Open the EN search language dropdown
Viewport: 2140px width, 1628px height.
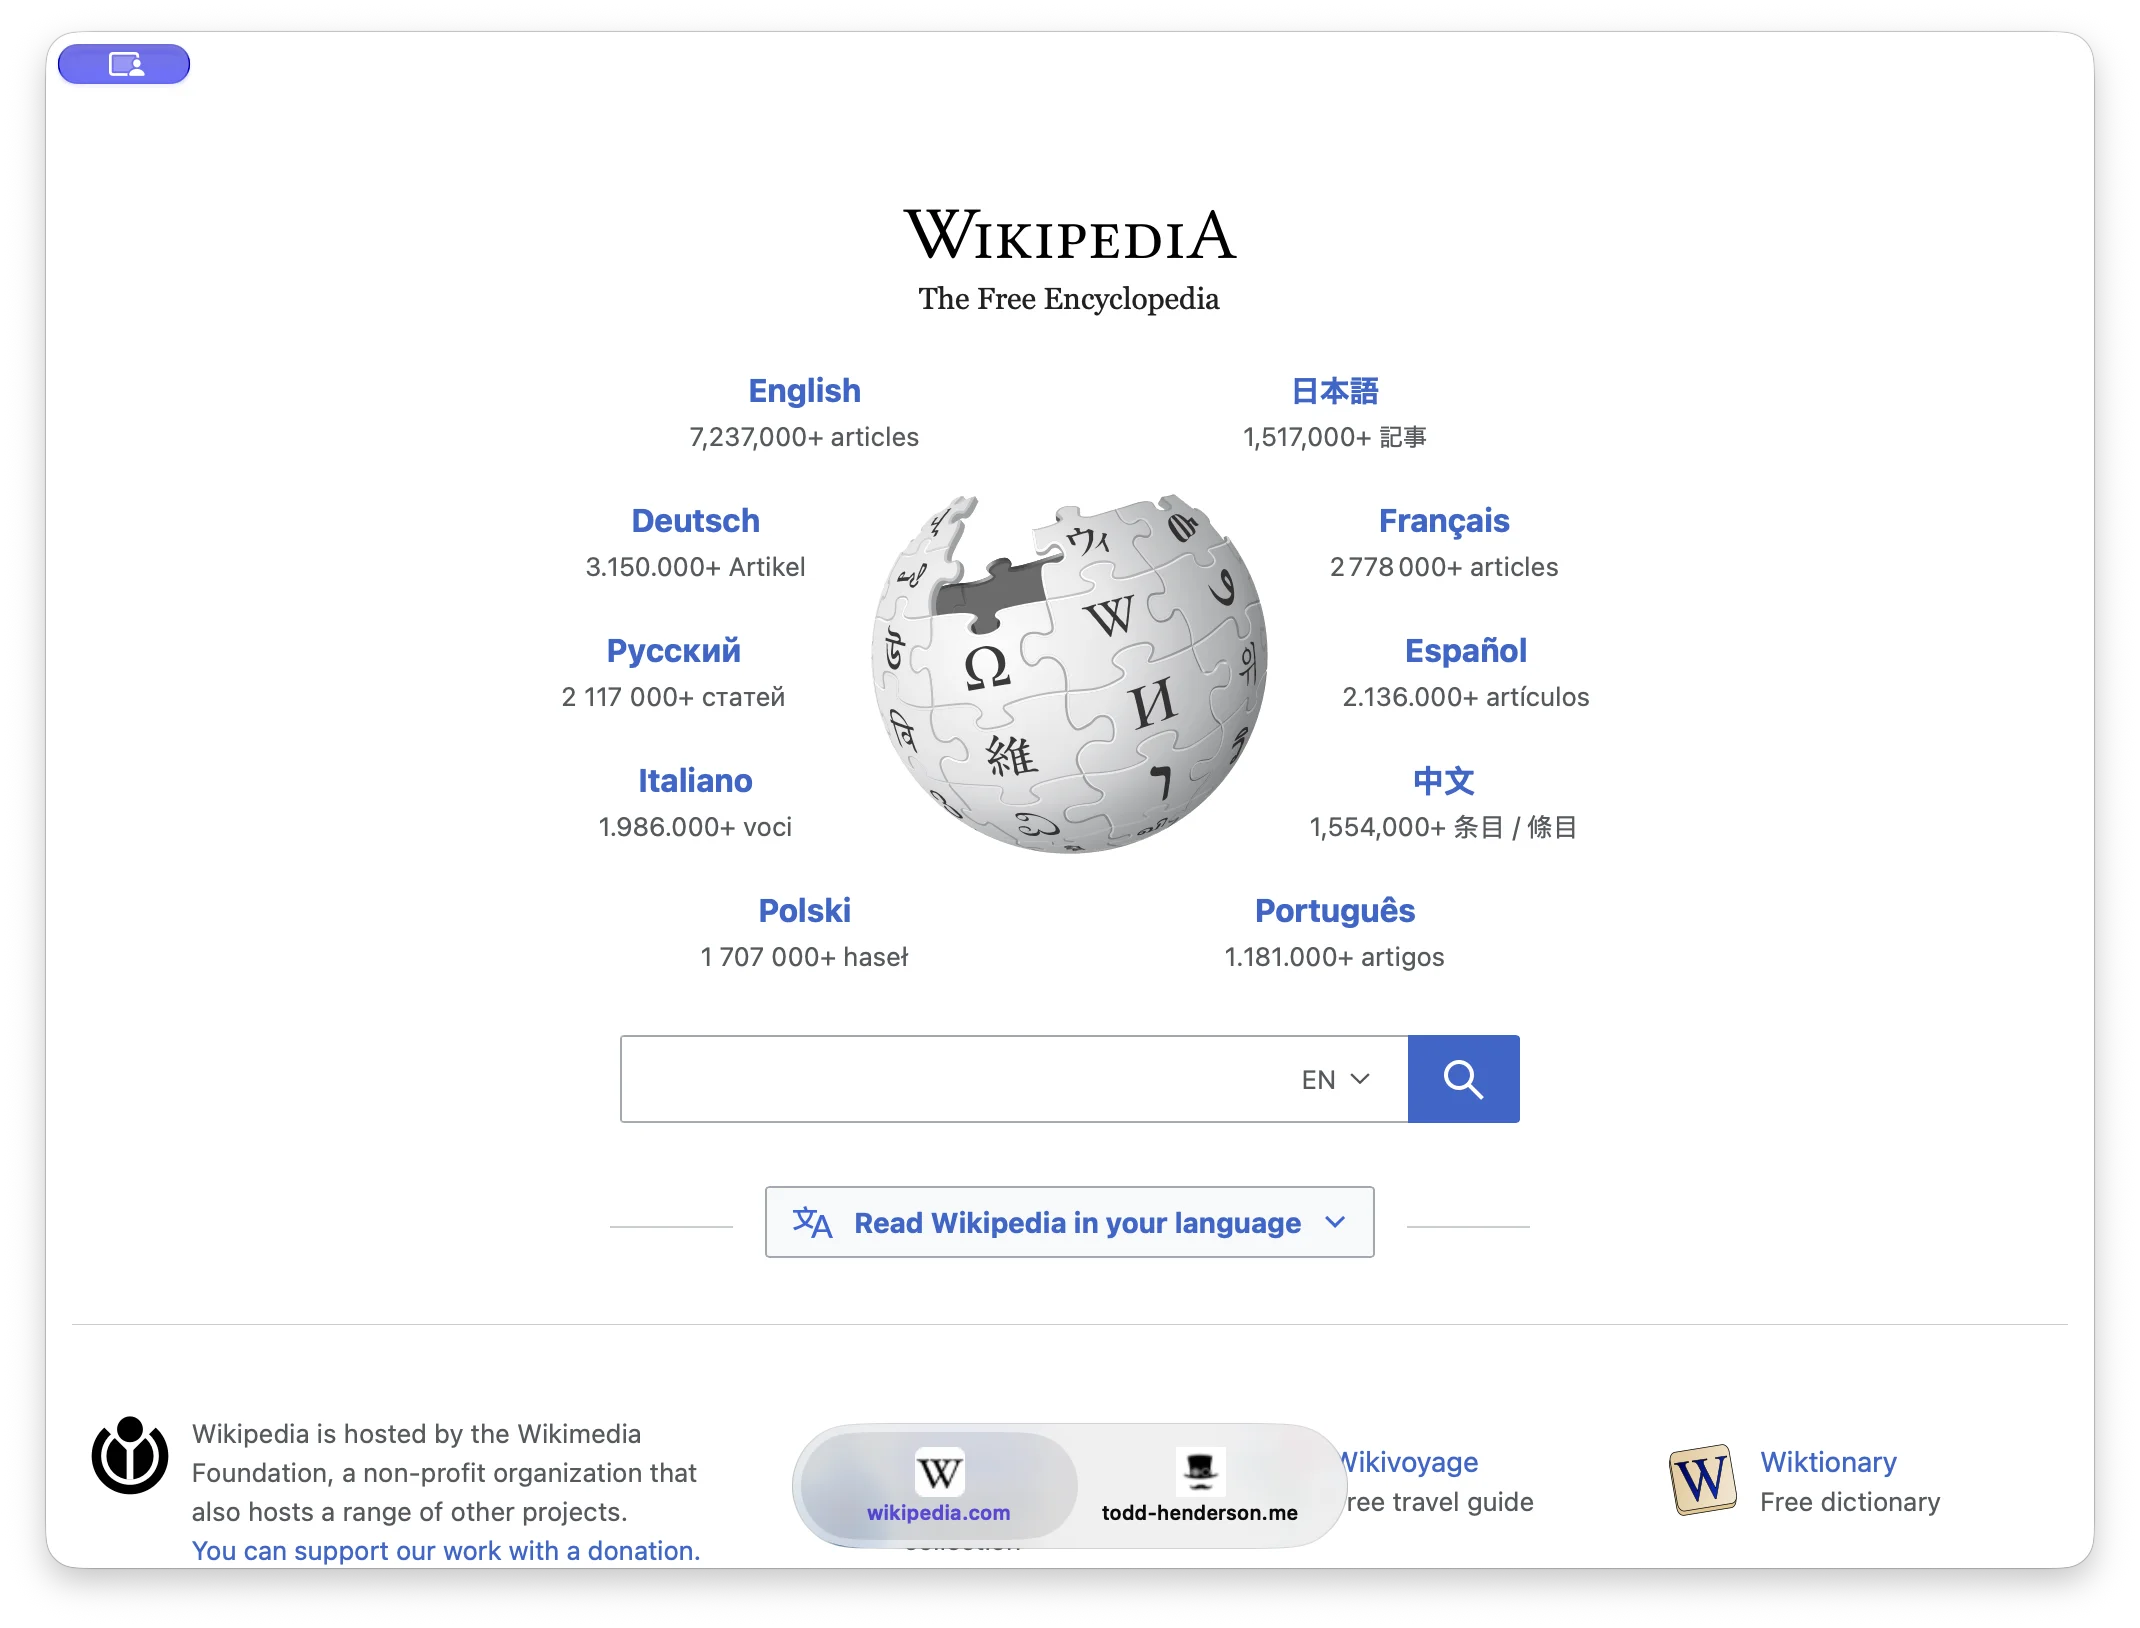click(x=1335, y=1080)
